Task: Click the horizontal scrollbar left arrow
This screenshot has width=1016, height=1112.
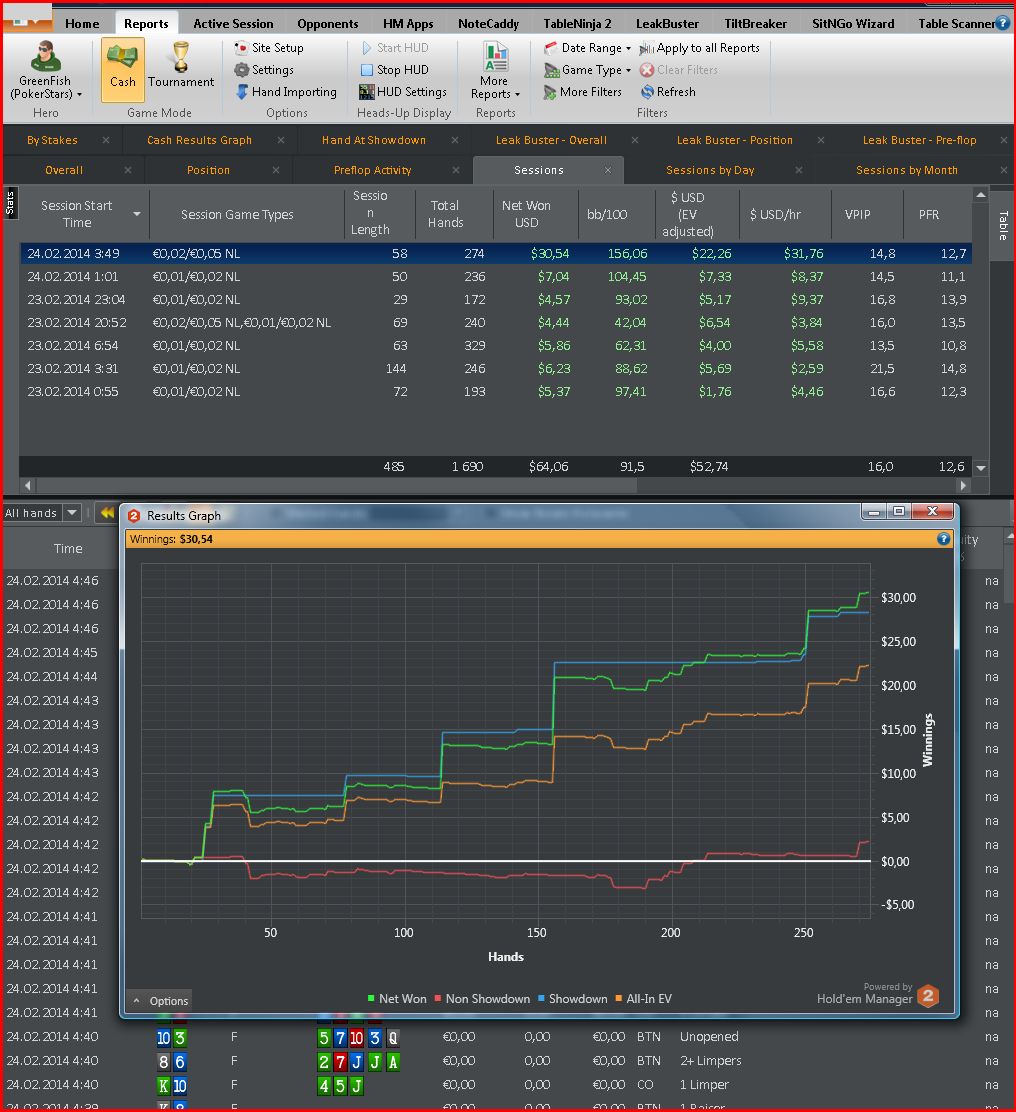Action: point(28,486)
